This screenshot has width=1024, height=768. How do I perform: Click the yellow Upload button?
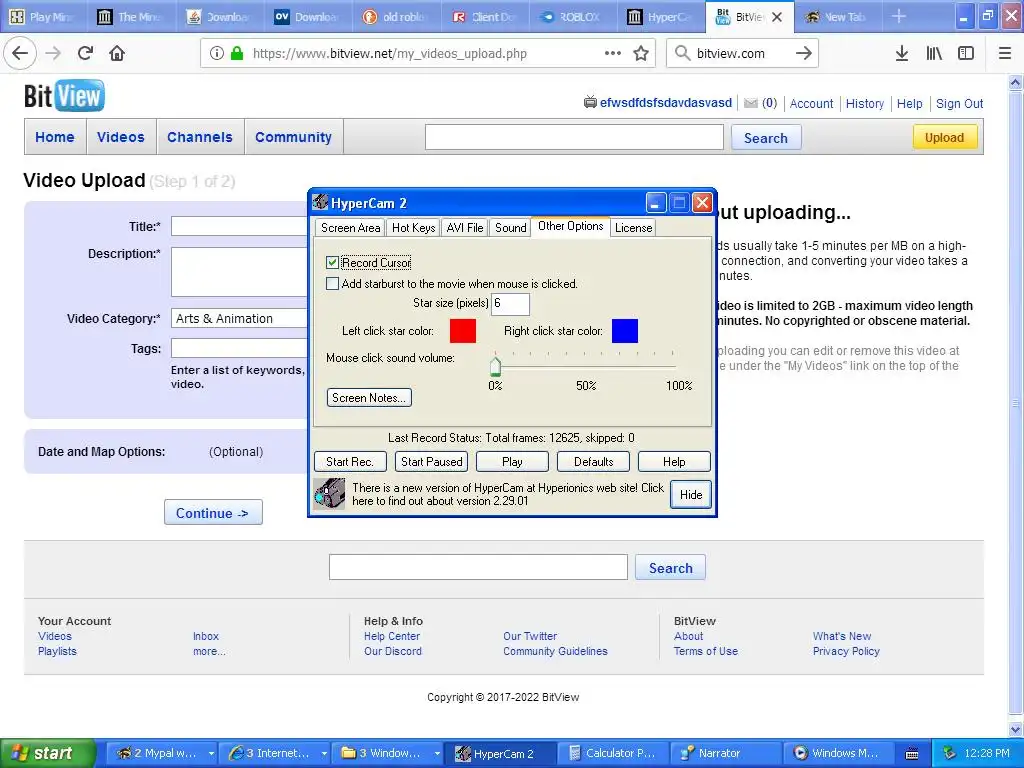pyautogui.click(x=944, y=137)
